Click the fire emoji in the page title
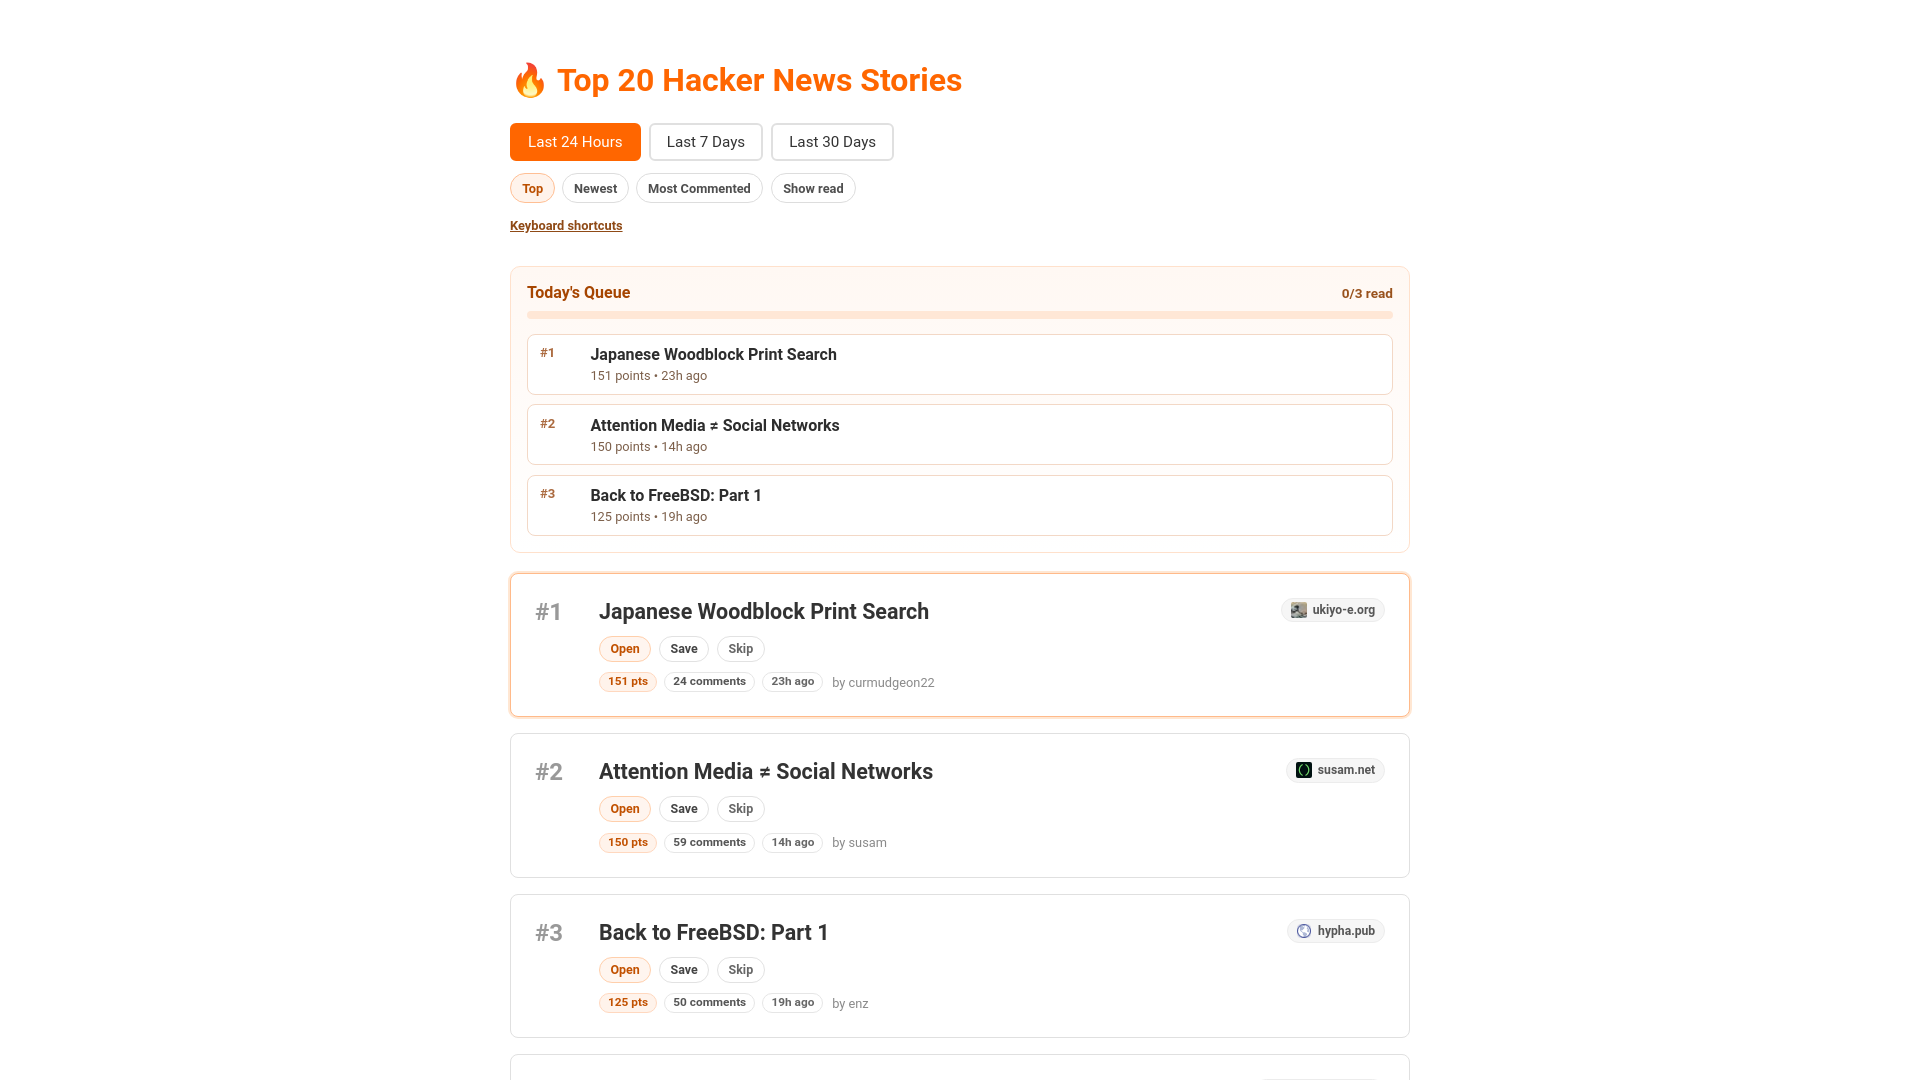This screenshot has width=1920, height=1080. pyautogui.click(x=529, y=80)
